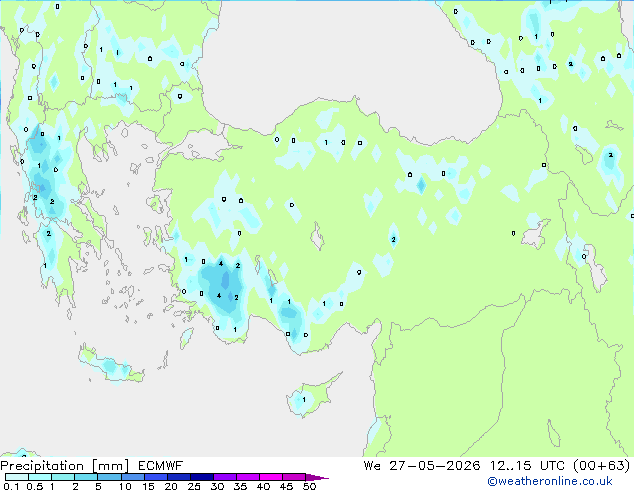The width and height of the screenshot is (634, 490).
Task: Click the legend label '0.1'
Action: click(x=11, y=486)
